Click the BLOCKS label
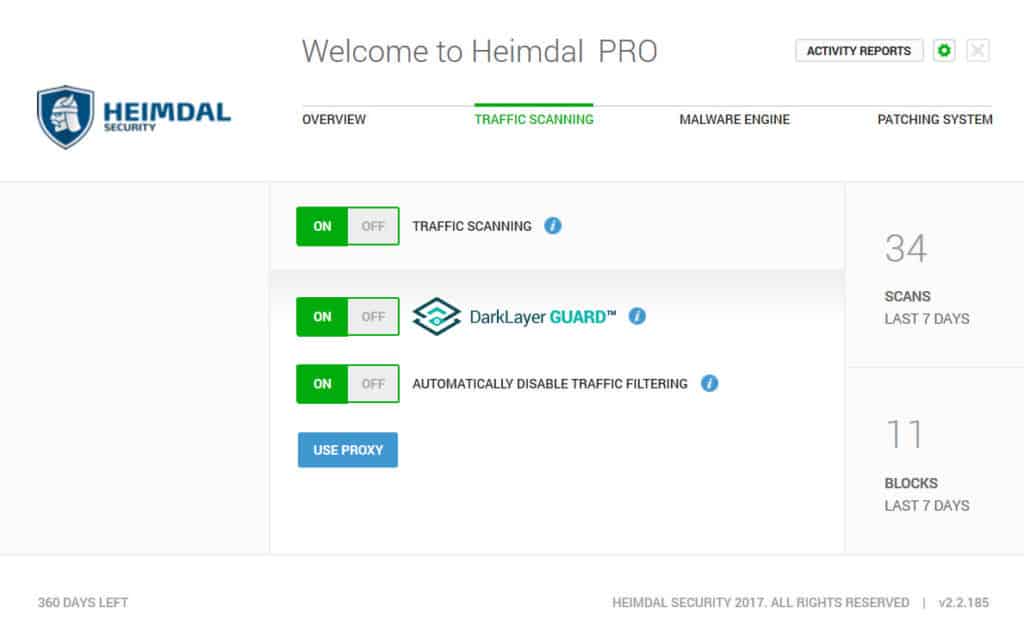 911,483
